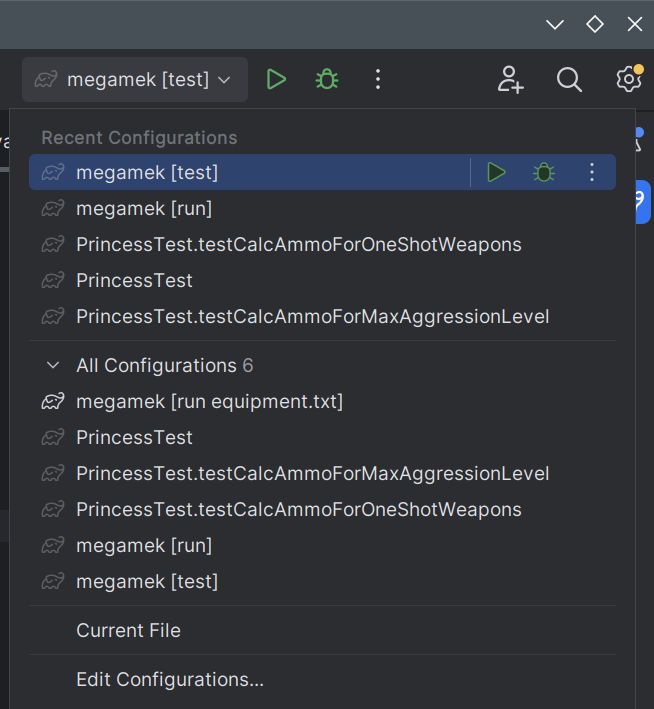Open kebab options in highlighted megamek [test] row
This screenshot has height=709, width=654.
point(592,172)
